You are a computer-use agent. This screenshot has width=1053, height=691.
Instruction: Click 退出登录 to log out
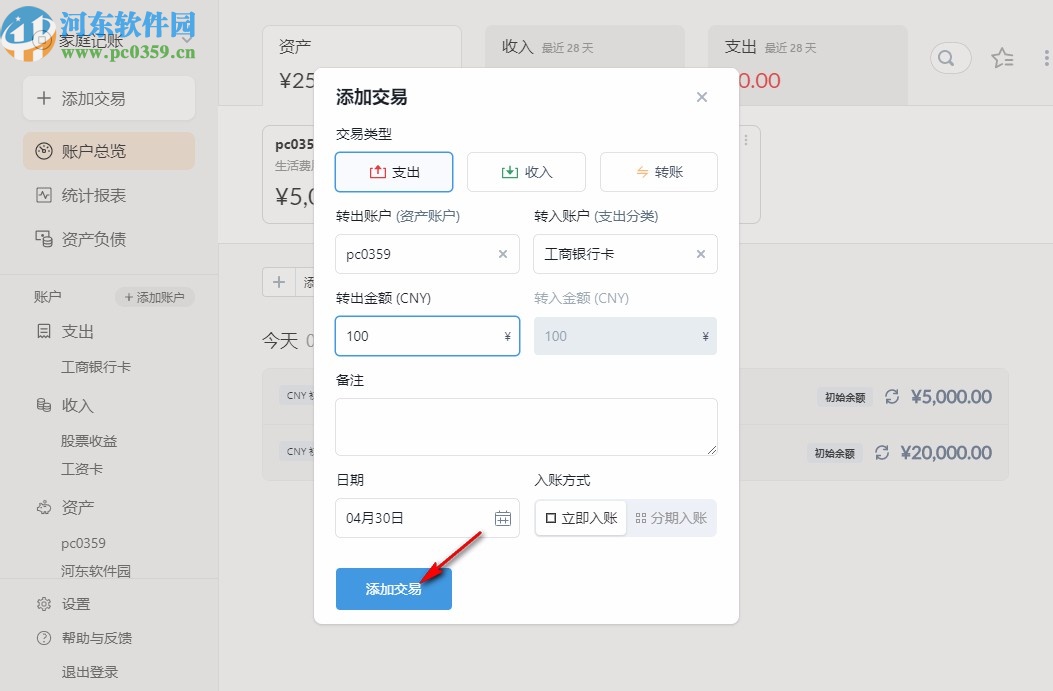pyautogui.click(x=88, y=672)
